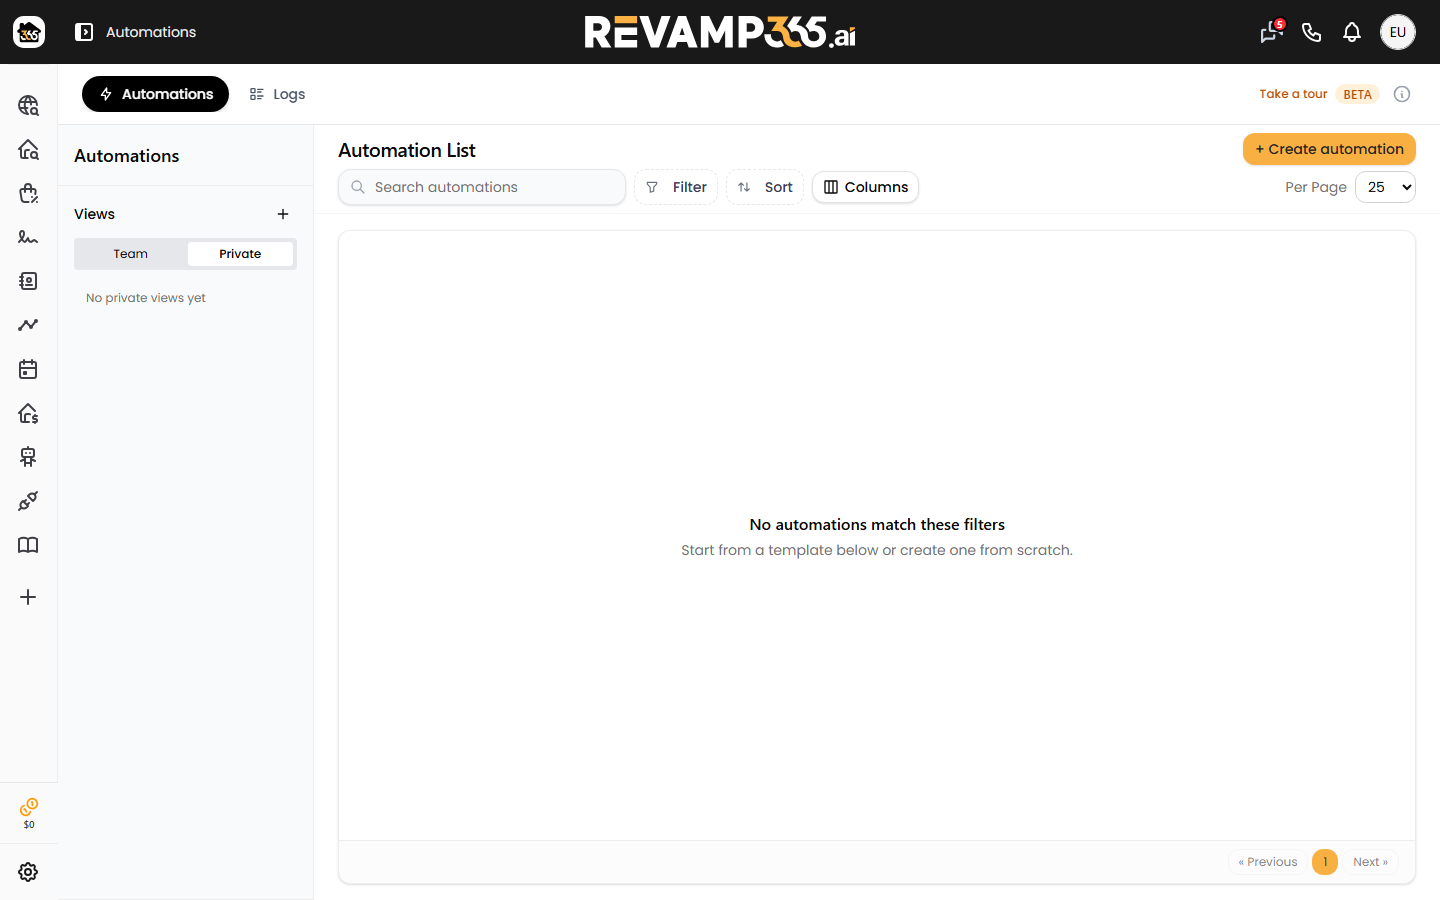Click the "Views" label
Image resolution: width=1440 pixels, height=900 pixels.
coord(94,214)
